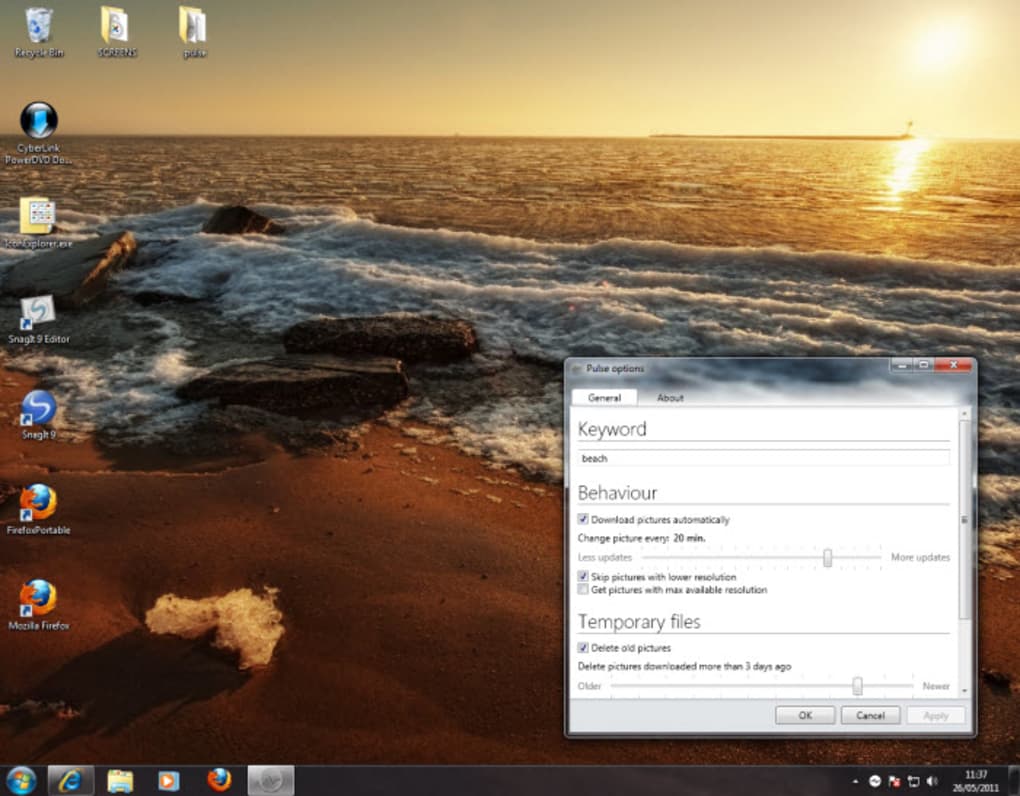Viewport: 1020px width, 796px height.
Task: Click the Change picture interval slider handle
Action: [827, 557]
